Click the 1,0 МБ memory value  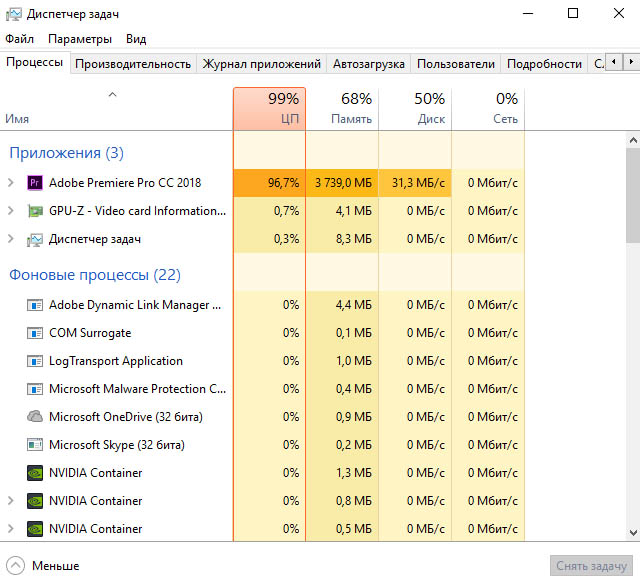353,361
